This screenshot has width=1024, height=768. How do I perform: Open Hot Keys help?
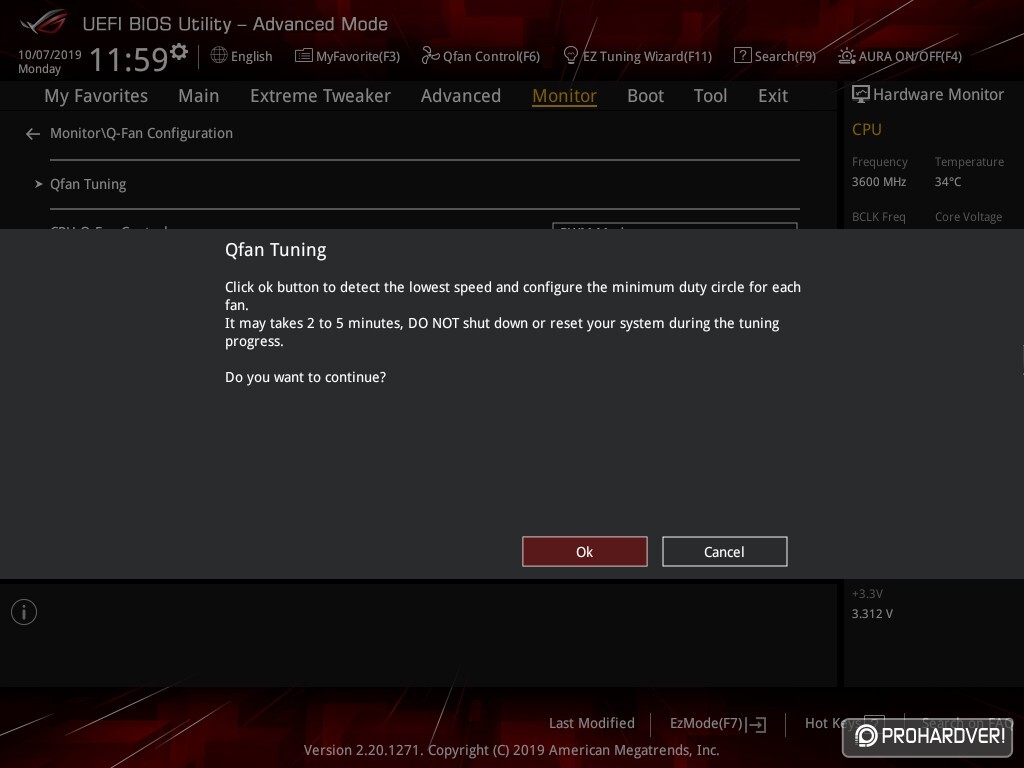[844, 723]
